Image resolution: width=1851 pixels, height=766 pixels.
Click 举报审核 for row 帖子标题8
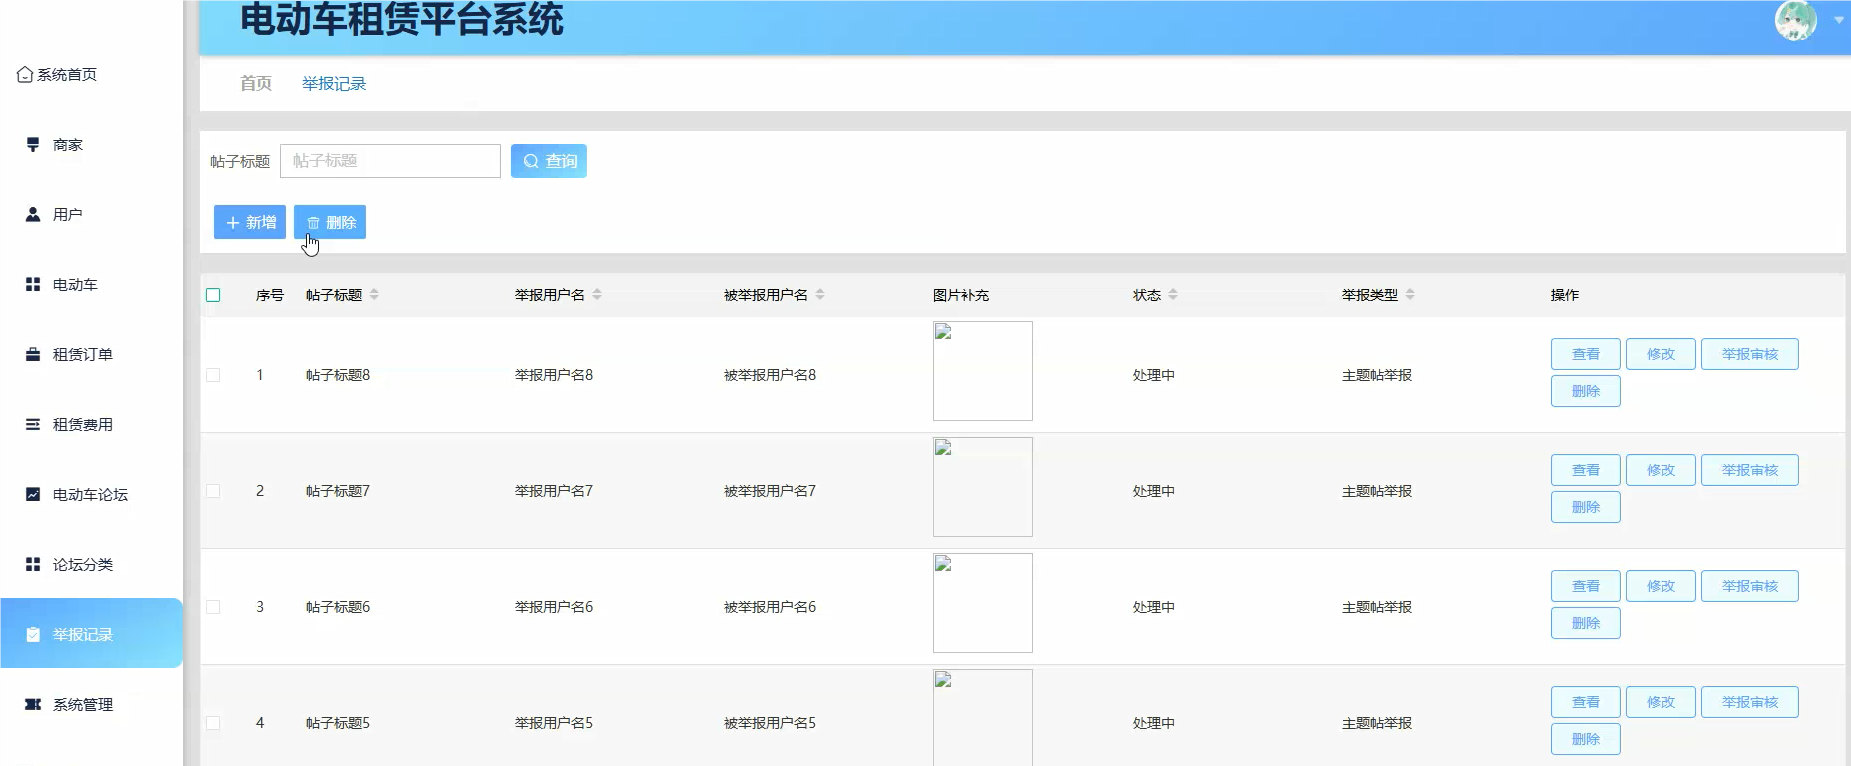tap(1750, 354)
